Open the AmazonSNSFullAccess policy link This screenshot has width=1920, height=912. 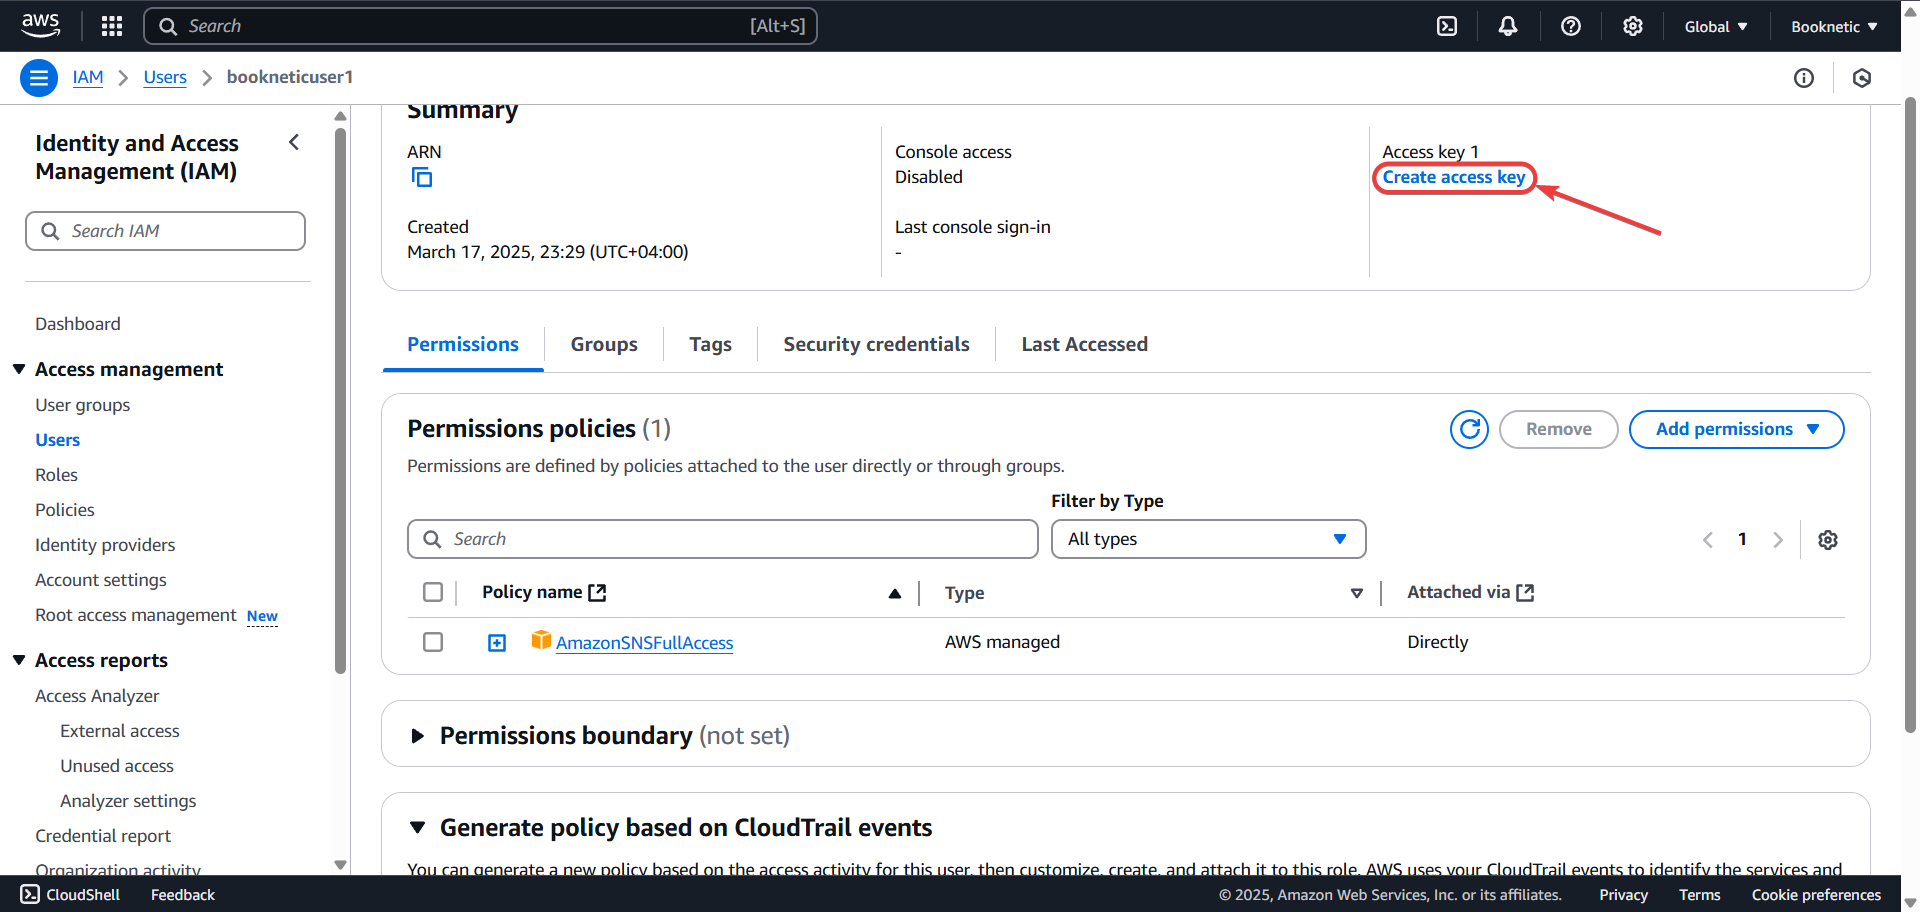[x=644, y=643]
